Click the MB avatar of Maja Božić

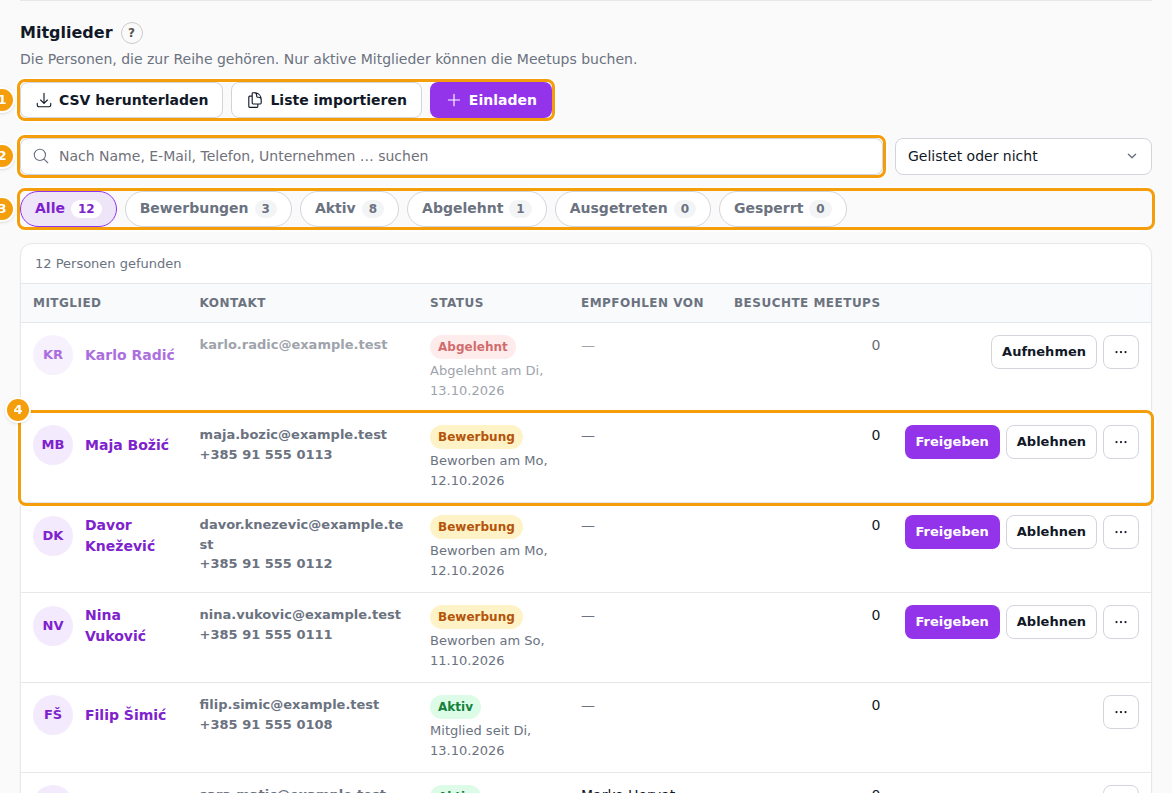tap(53, 445)
